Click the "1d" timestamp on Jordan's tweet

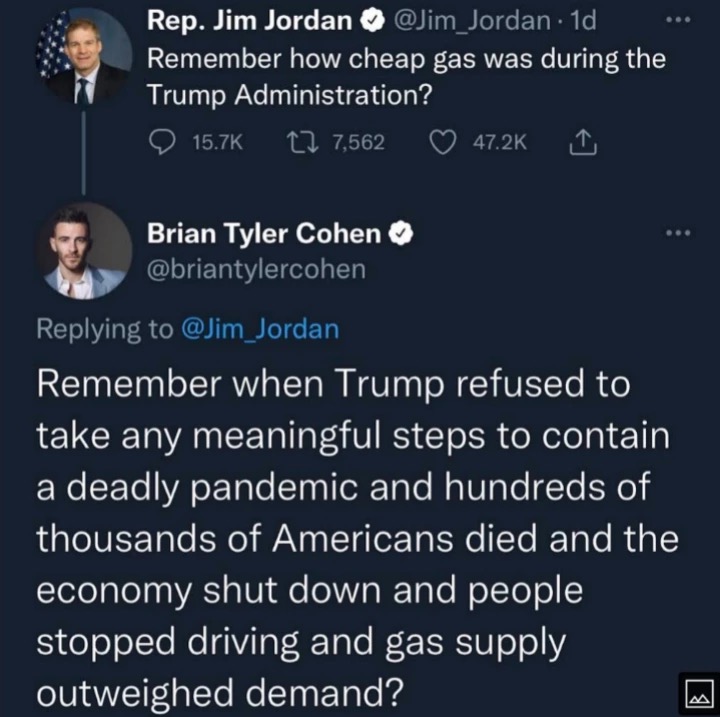point(582,20)
